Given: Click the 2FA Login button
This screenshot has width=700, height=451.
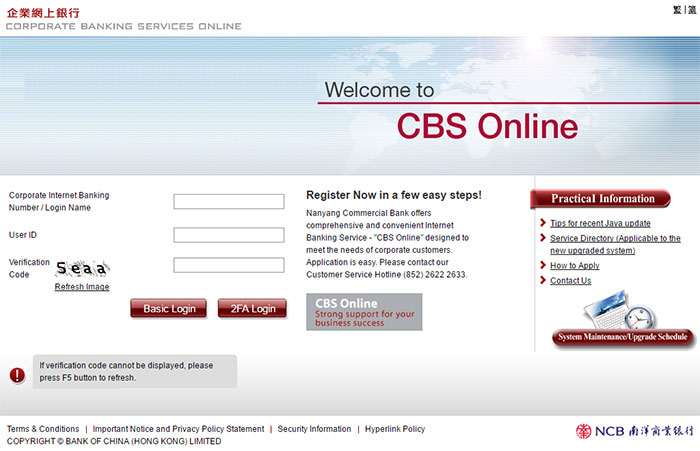Looking at the screenshot, I should [x=252, y=309].
